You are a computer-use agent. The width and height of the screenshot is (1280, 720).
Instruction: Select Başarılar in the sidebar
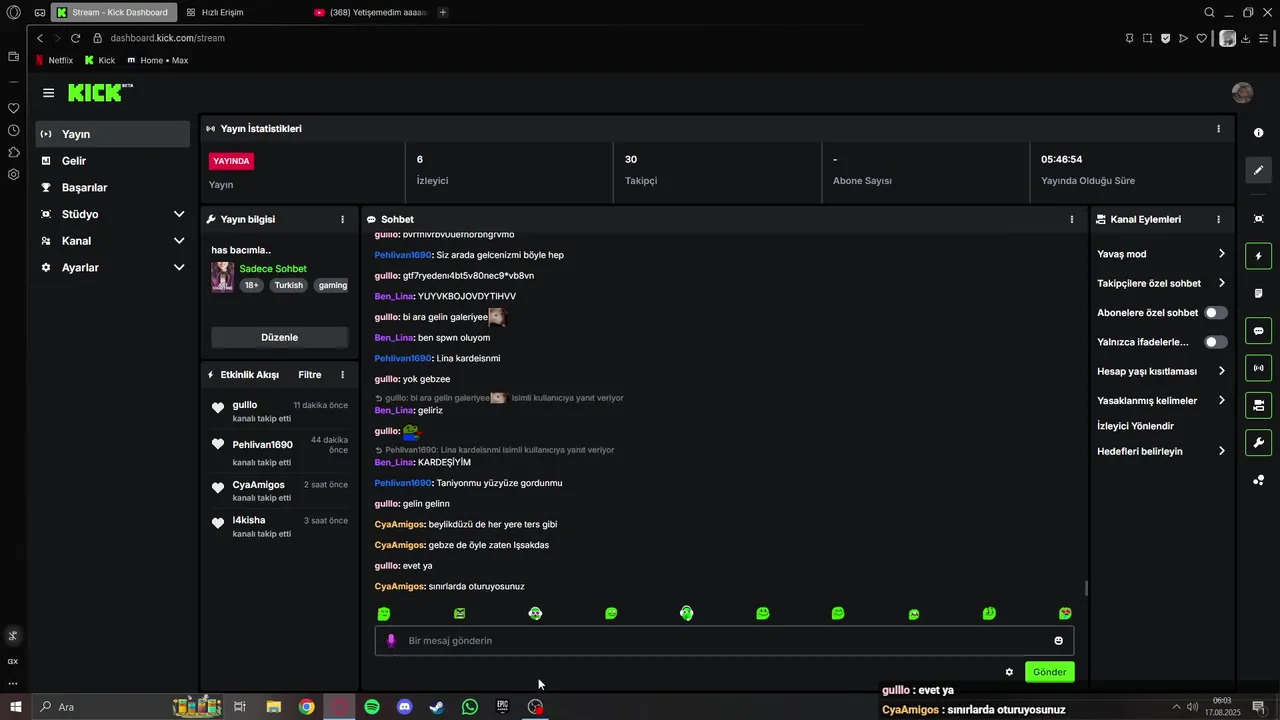[x=112, y=188]
